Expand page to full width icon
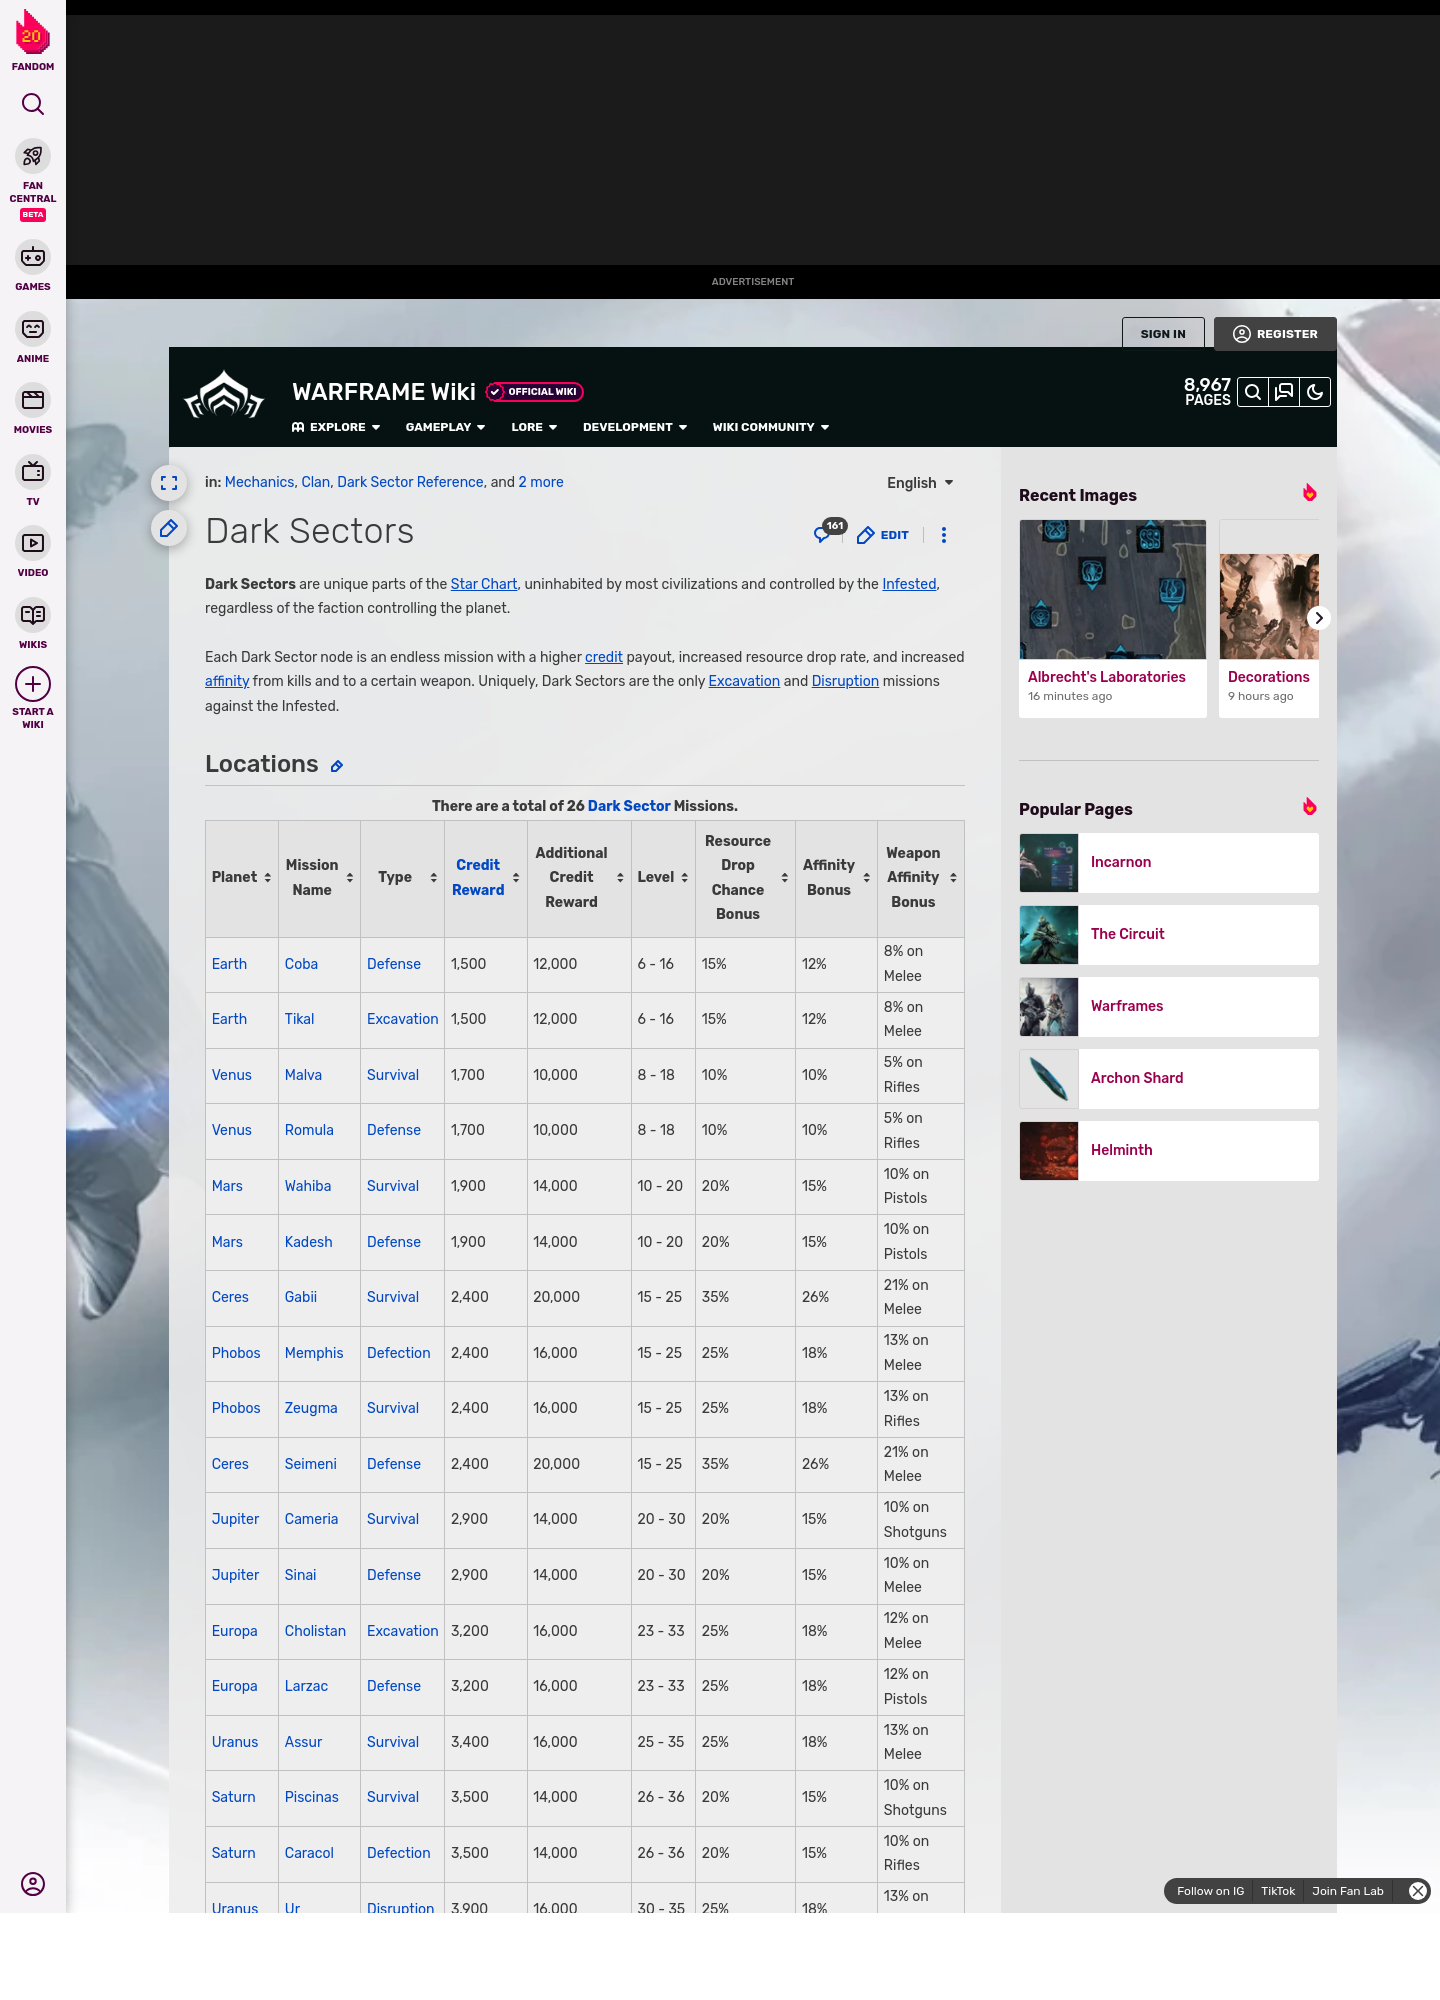The height and width of the screenshot is (2000, 1440). coord(169,483)
